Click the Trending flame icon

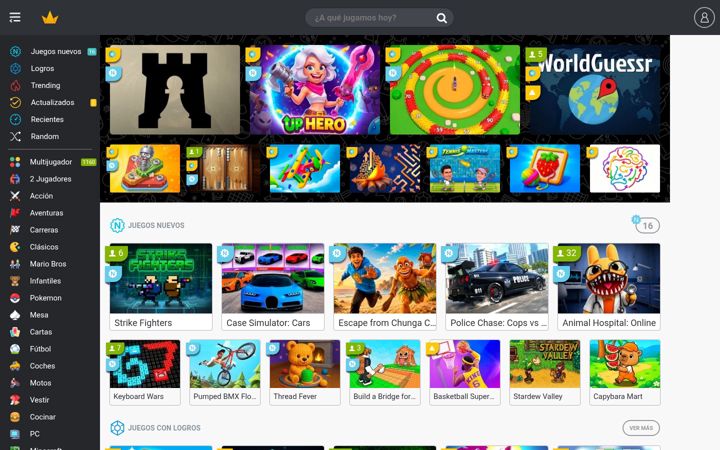(x=16, y=85)
